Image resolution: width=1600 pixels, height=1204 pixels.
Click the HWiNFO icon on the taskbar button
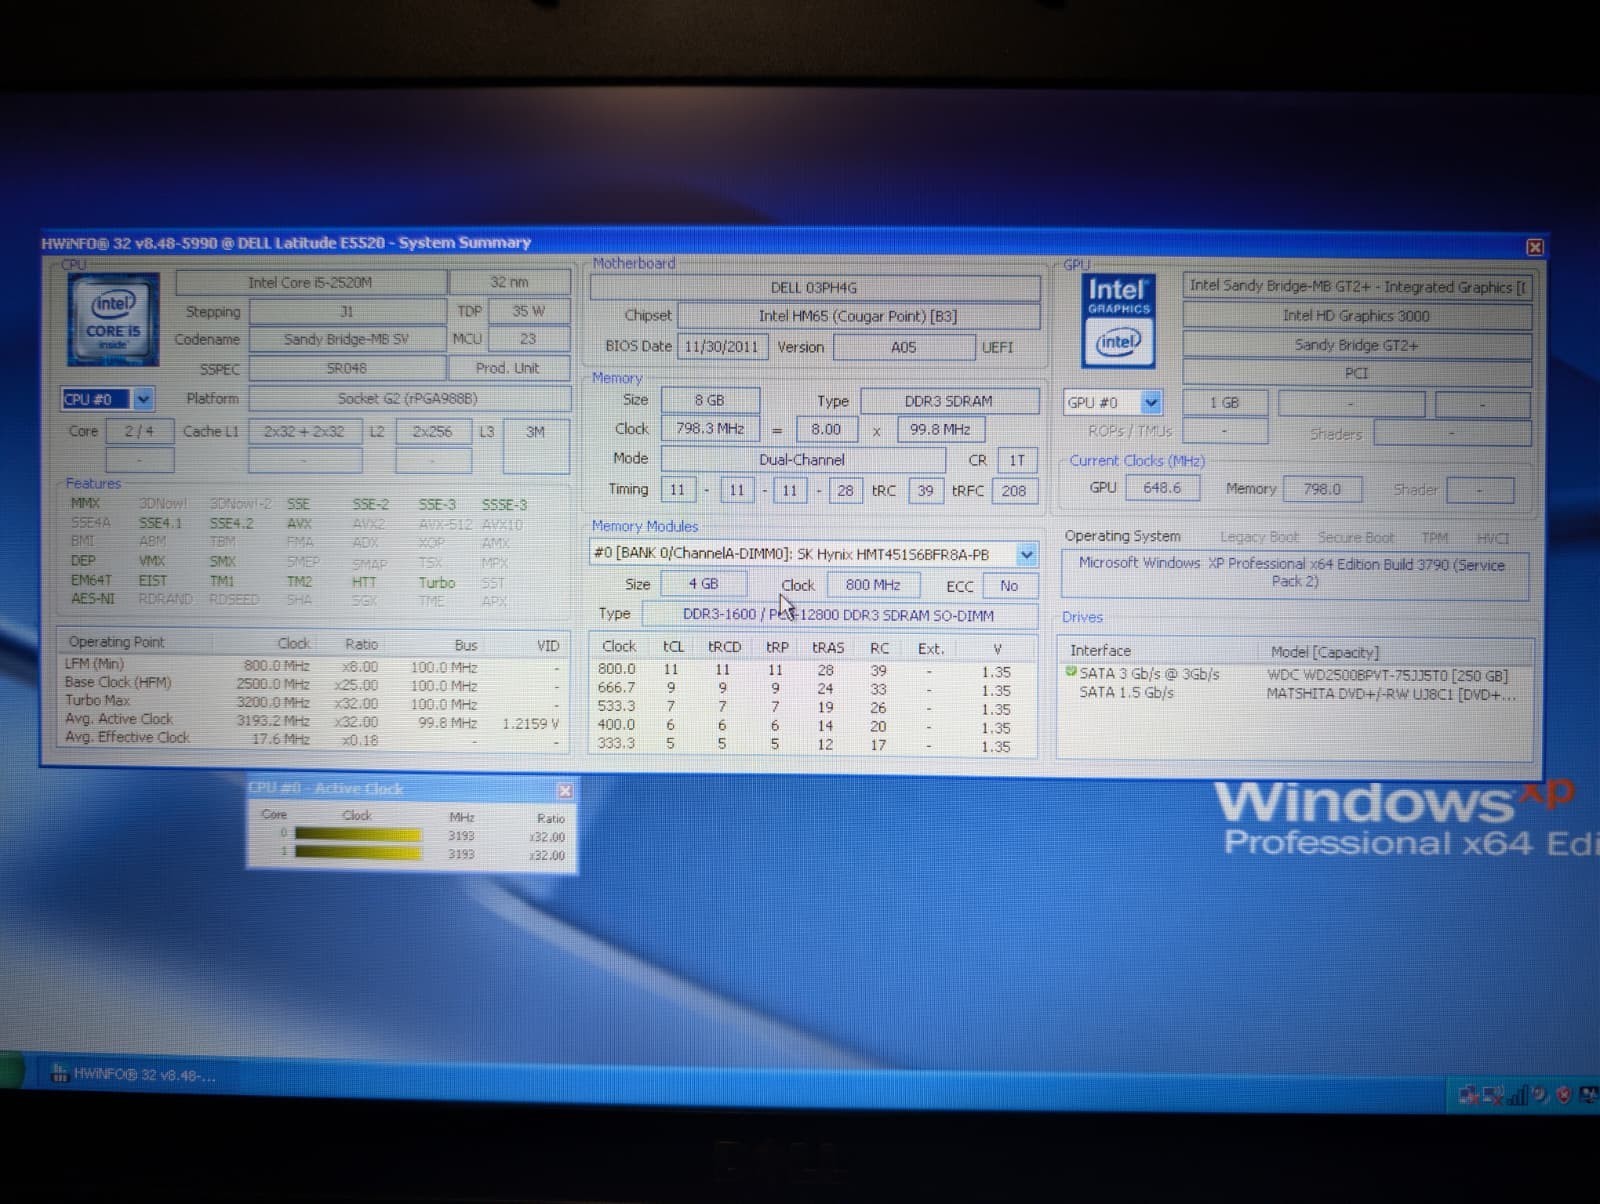click(x=59, y=1074)
